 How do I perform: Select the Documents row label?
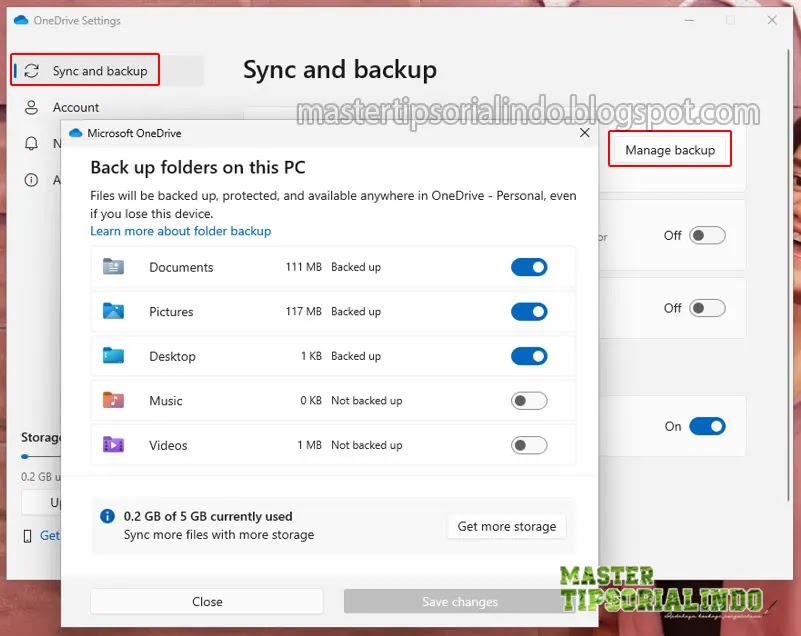pyautogui.click(x=181, y=267)
